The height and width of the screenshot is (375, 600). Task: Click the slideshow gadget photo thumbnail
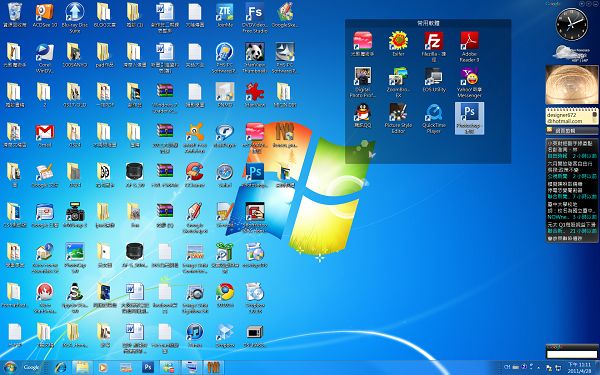[x=572, y=85]
